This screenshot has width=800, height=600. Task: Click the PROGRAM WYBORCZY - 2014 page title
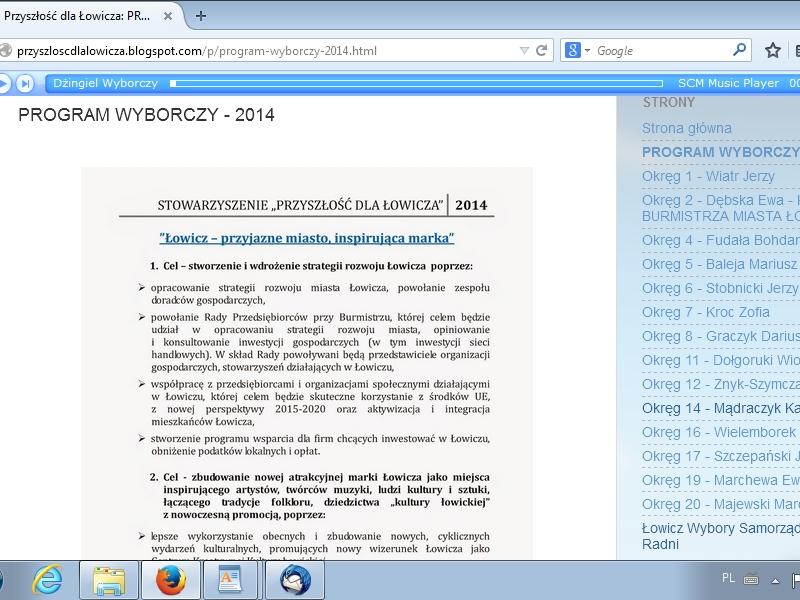tap(146, 115)
